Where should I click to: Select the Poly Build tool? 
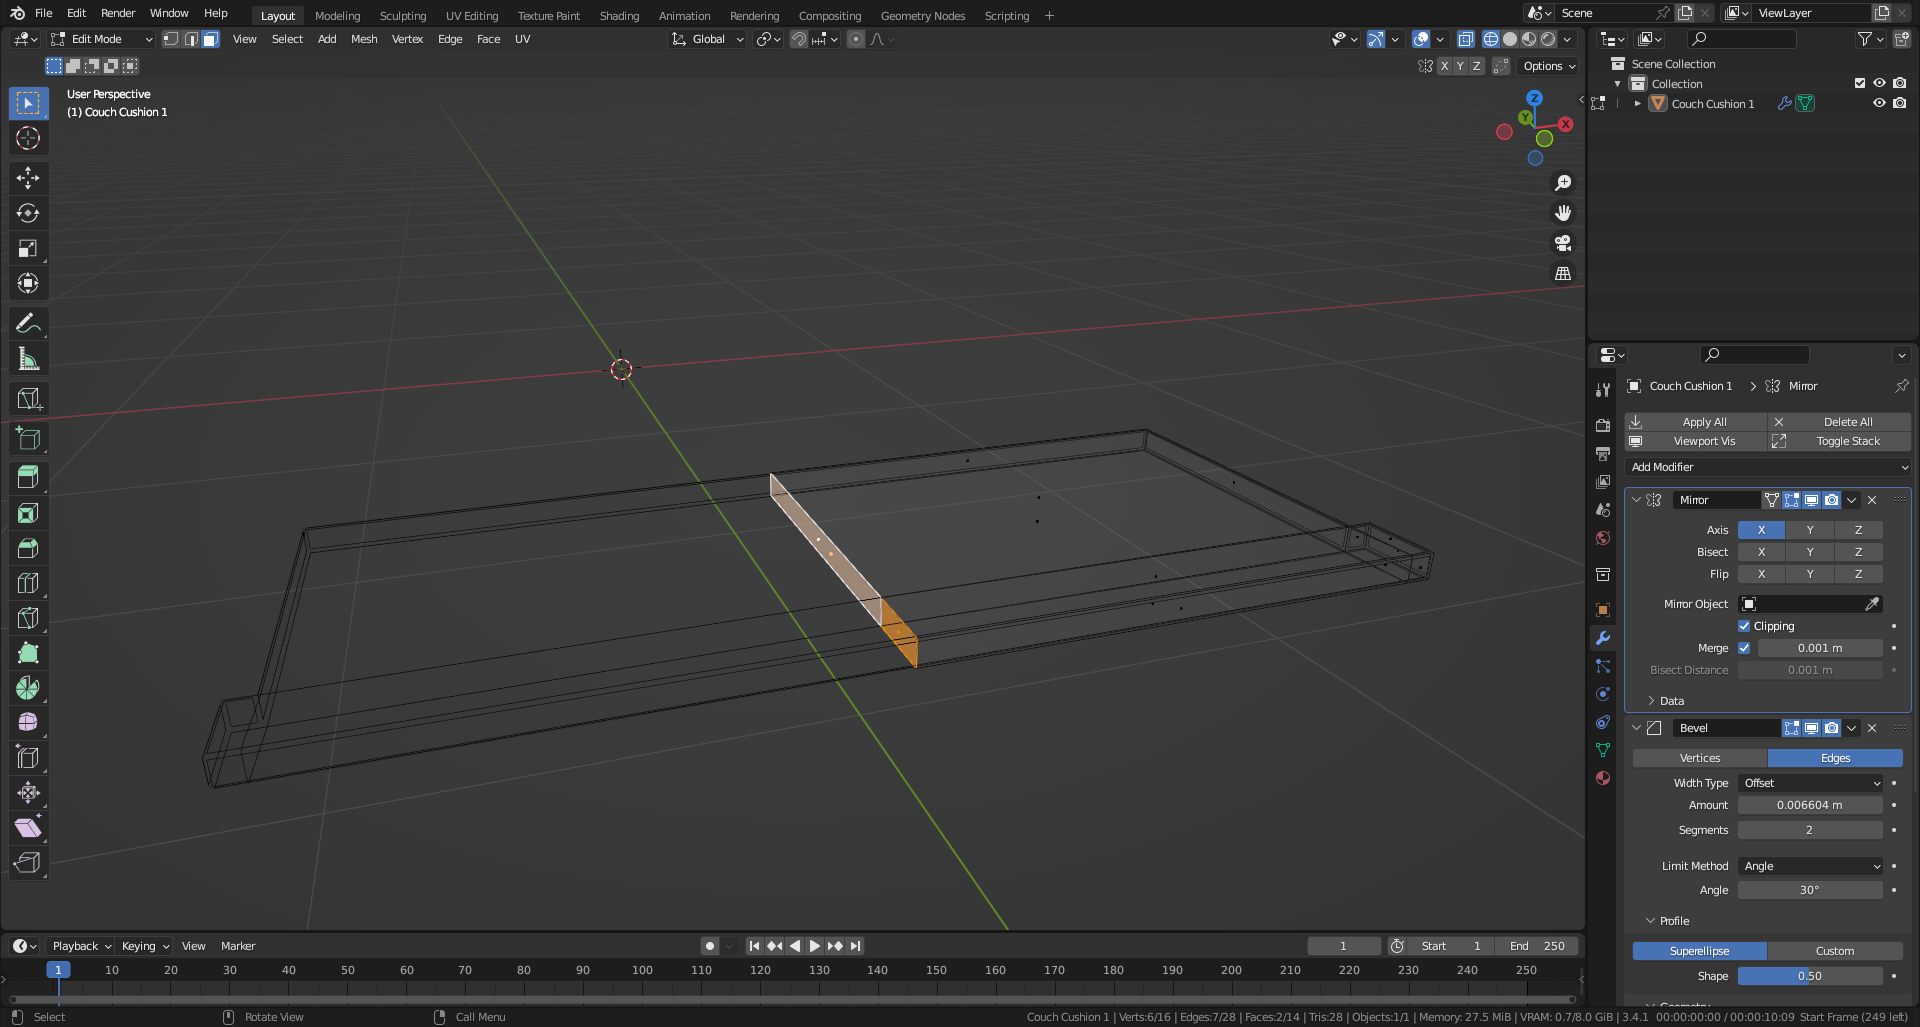(x=28, y=653)
